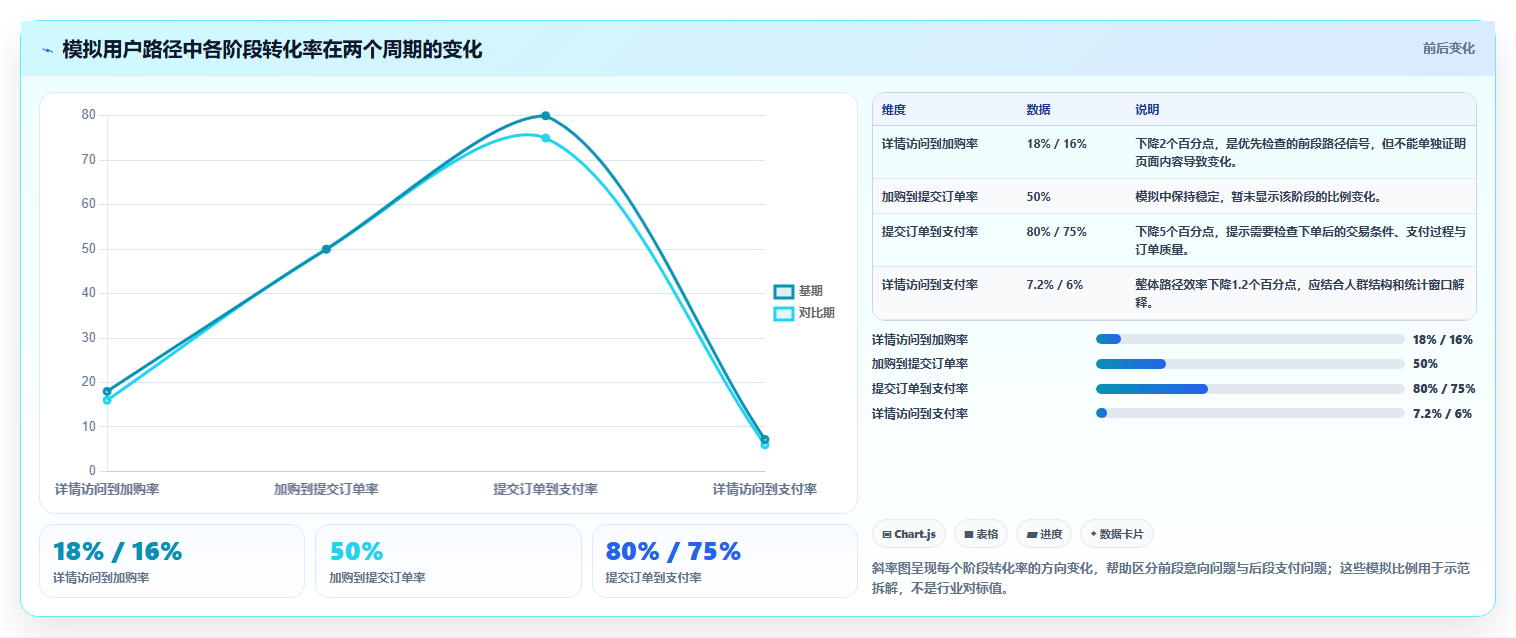The width and height of the screenshot is (1516, 638).
Task: Select the 前后变化 label in the header
Action: pos(1448,48)
